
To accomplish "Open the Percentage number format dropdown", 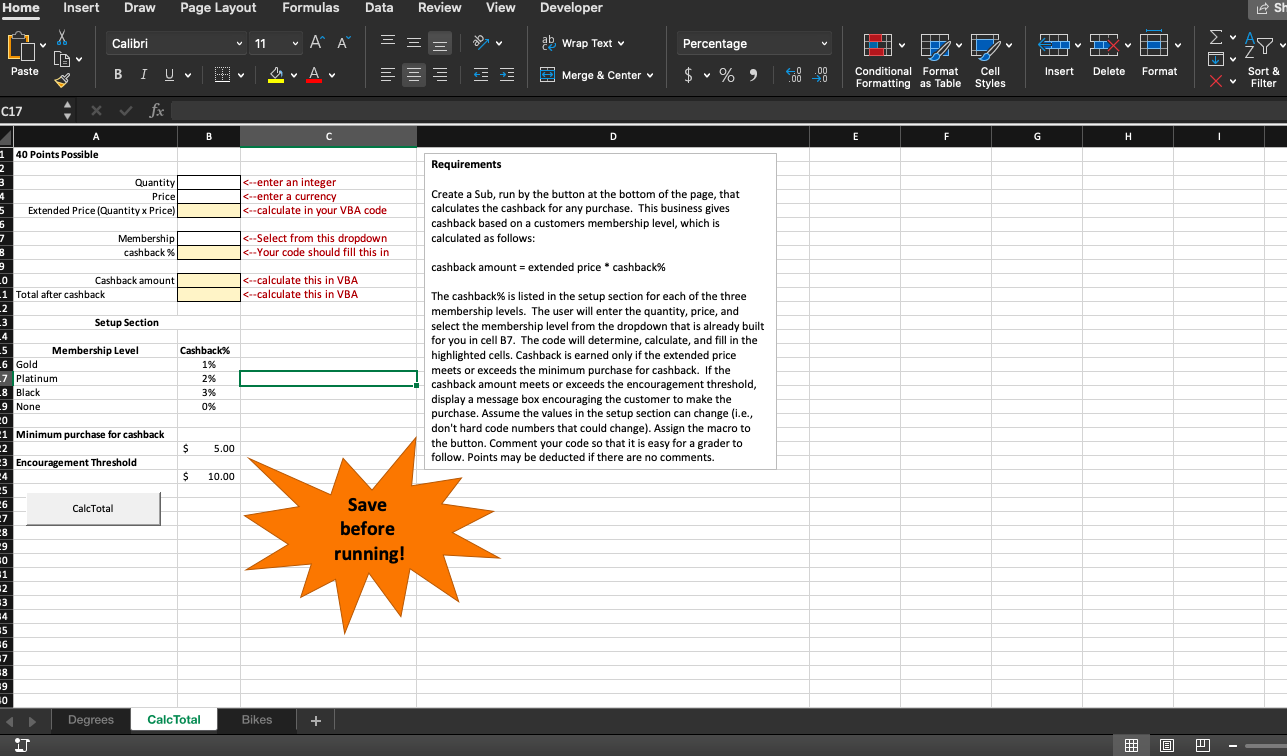I will pos(824,44).
